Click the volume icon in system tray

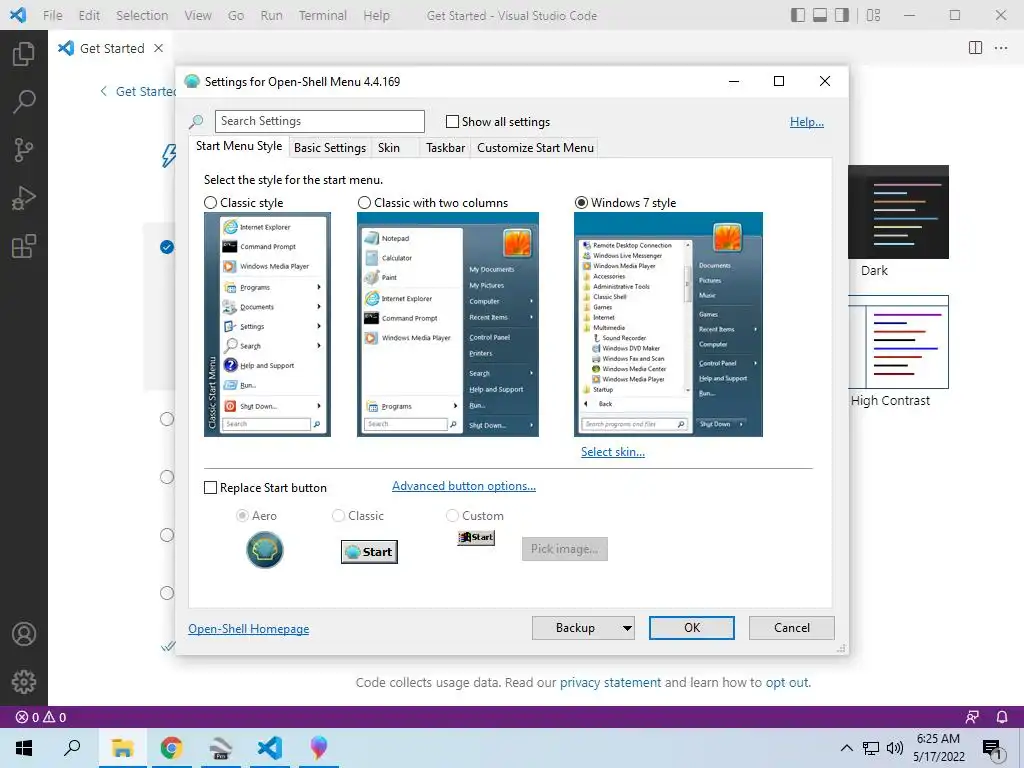(x=895, y=748)
